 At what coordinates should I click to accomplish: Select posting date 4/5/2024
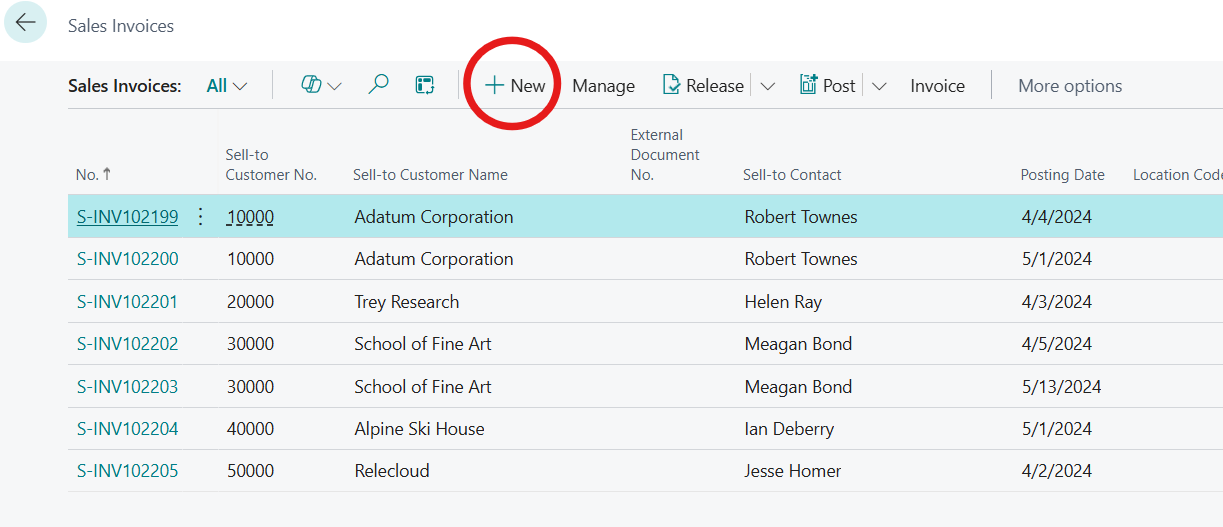tap(1056, 344)
